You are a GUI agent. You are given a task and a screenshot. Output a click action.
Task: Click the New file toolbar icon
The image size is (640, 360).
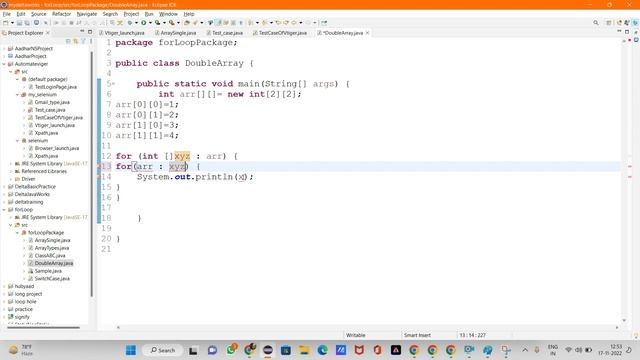[x=6, y=23]
